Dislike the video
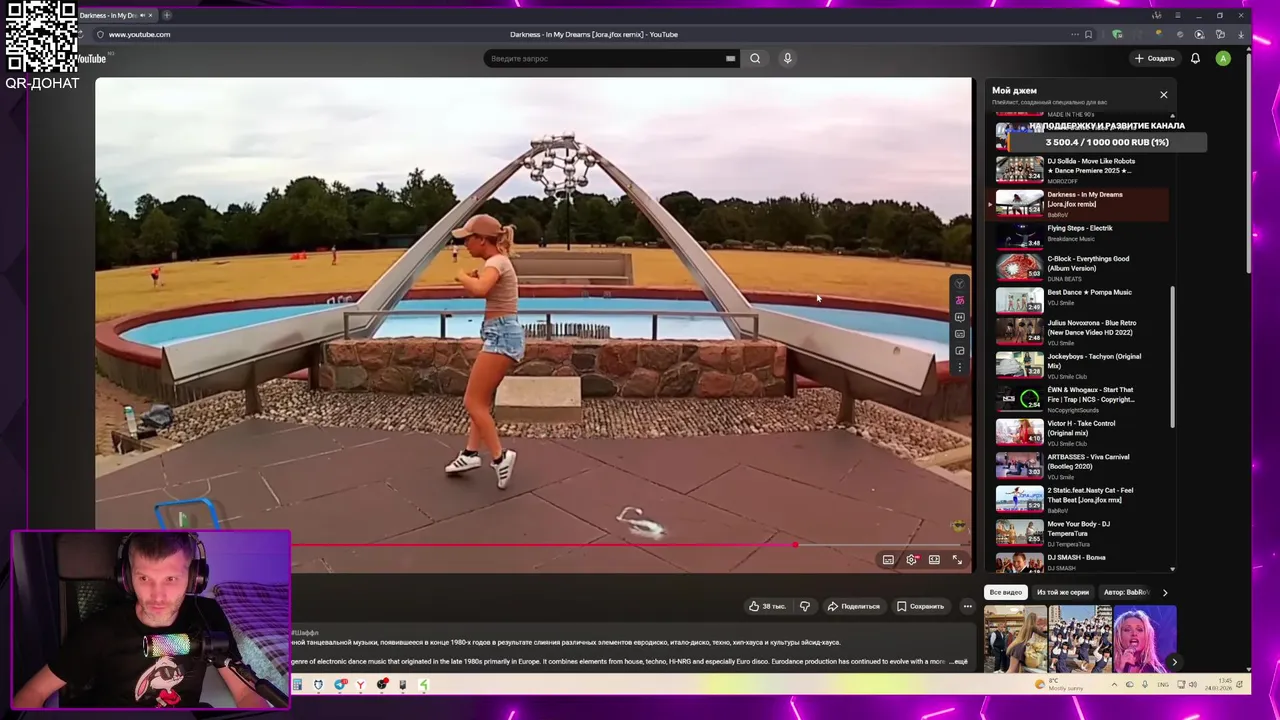The image size is (1280, 720). point(805,606)
